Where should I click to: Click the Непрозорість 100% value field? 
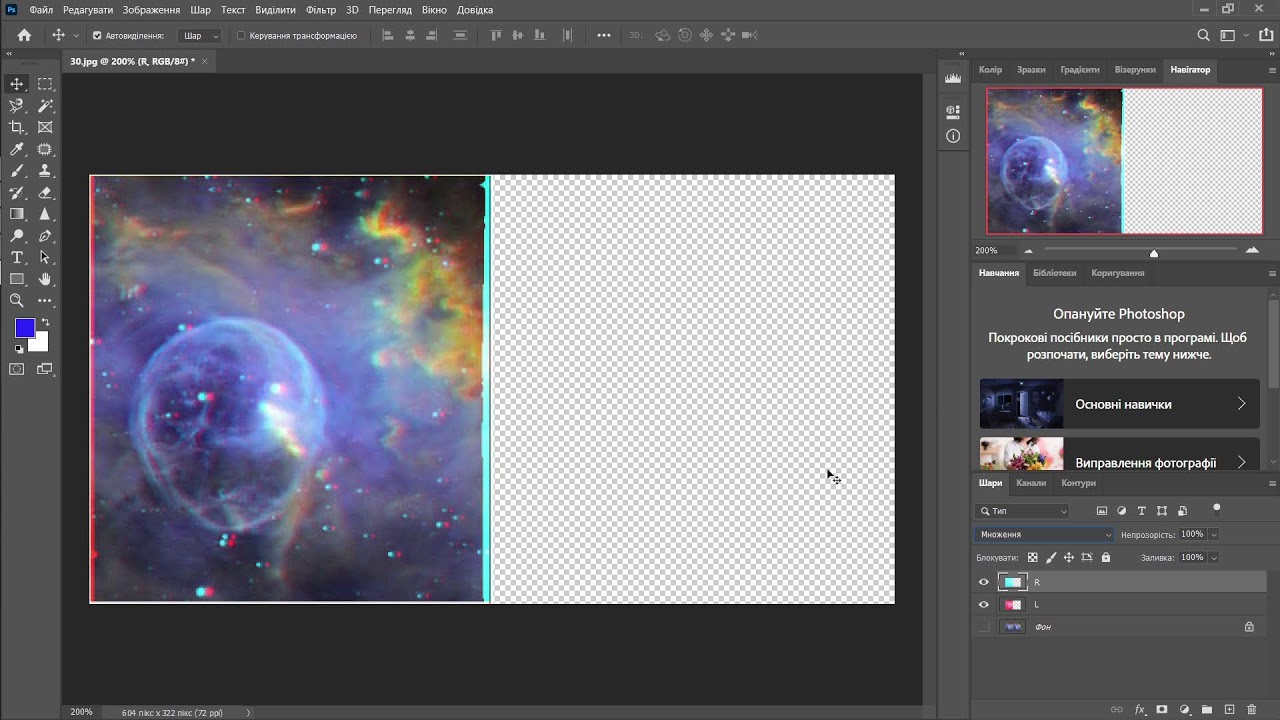(x=1192, y=534)
